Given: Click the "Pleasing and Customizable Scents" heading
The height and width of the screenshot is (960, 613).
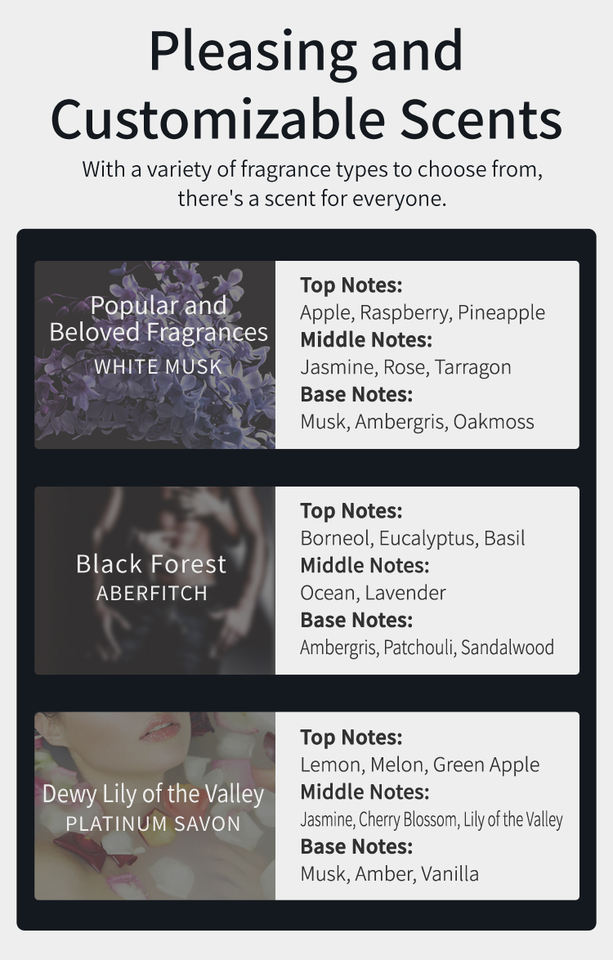Looking at the screenshot, I should coord(306,85).
